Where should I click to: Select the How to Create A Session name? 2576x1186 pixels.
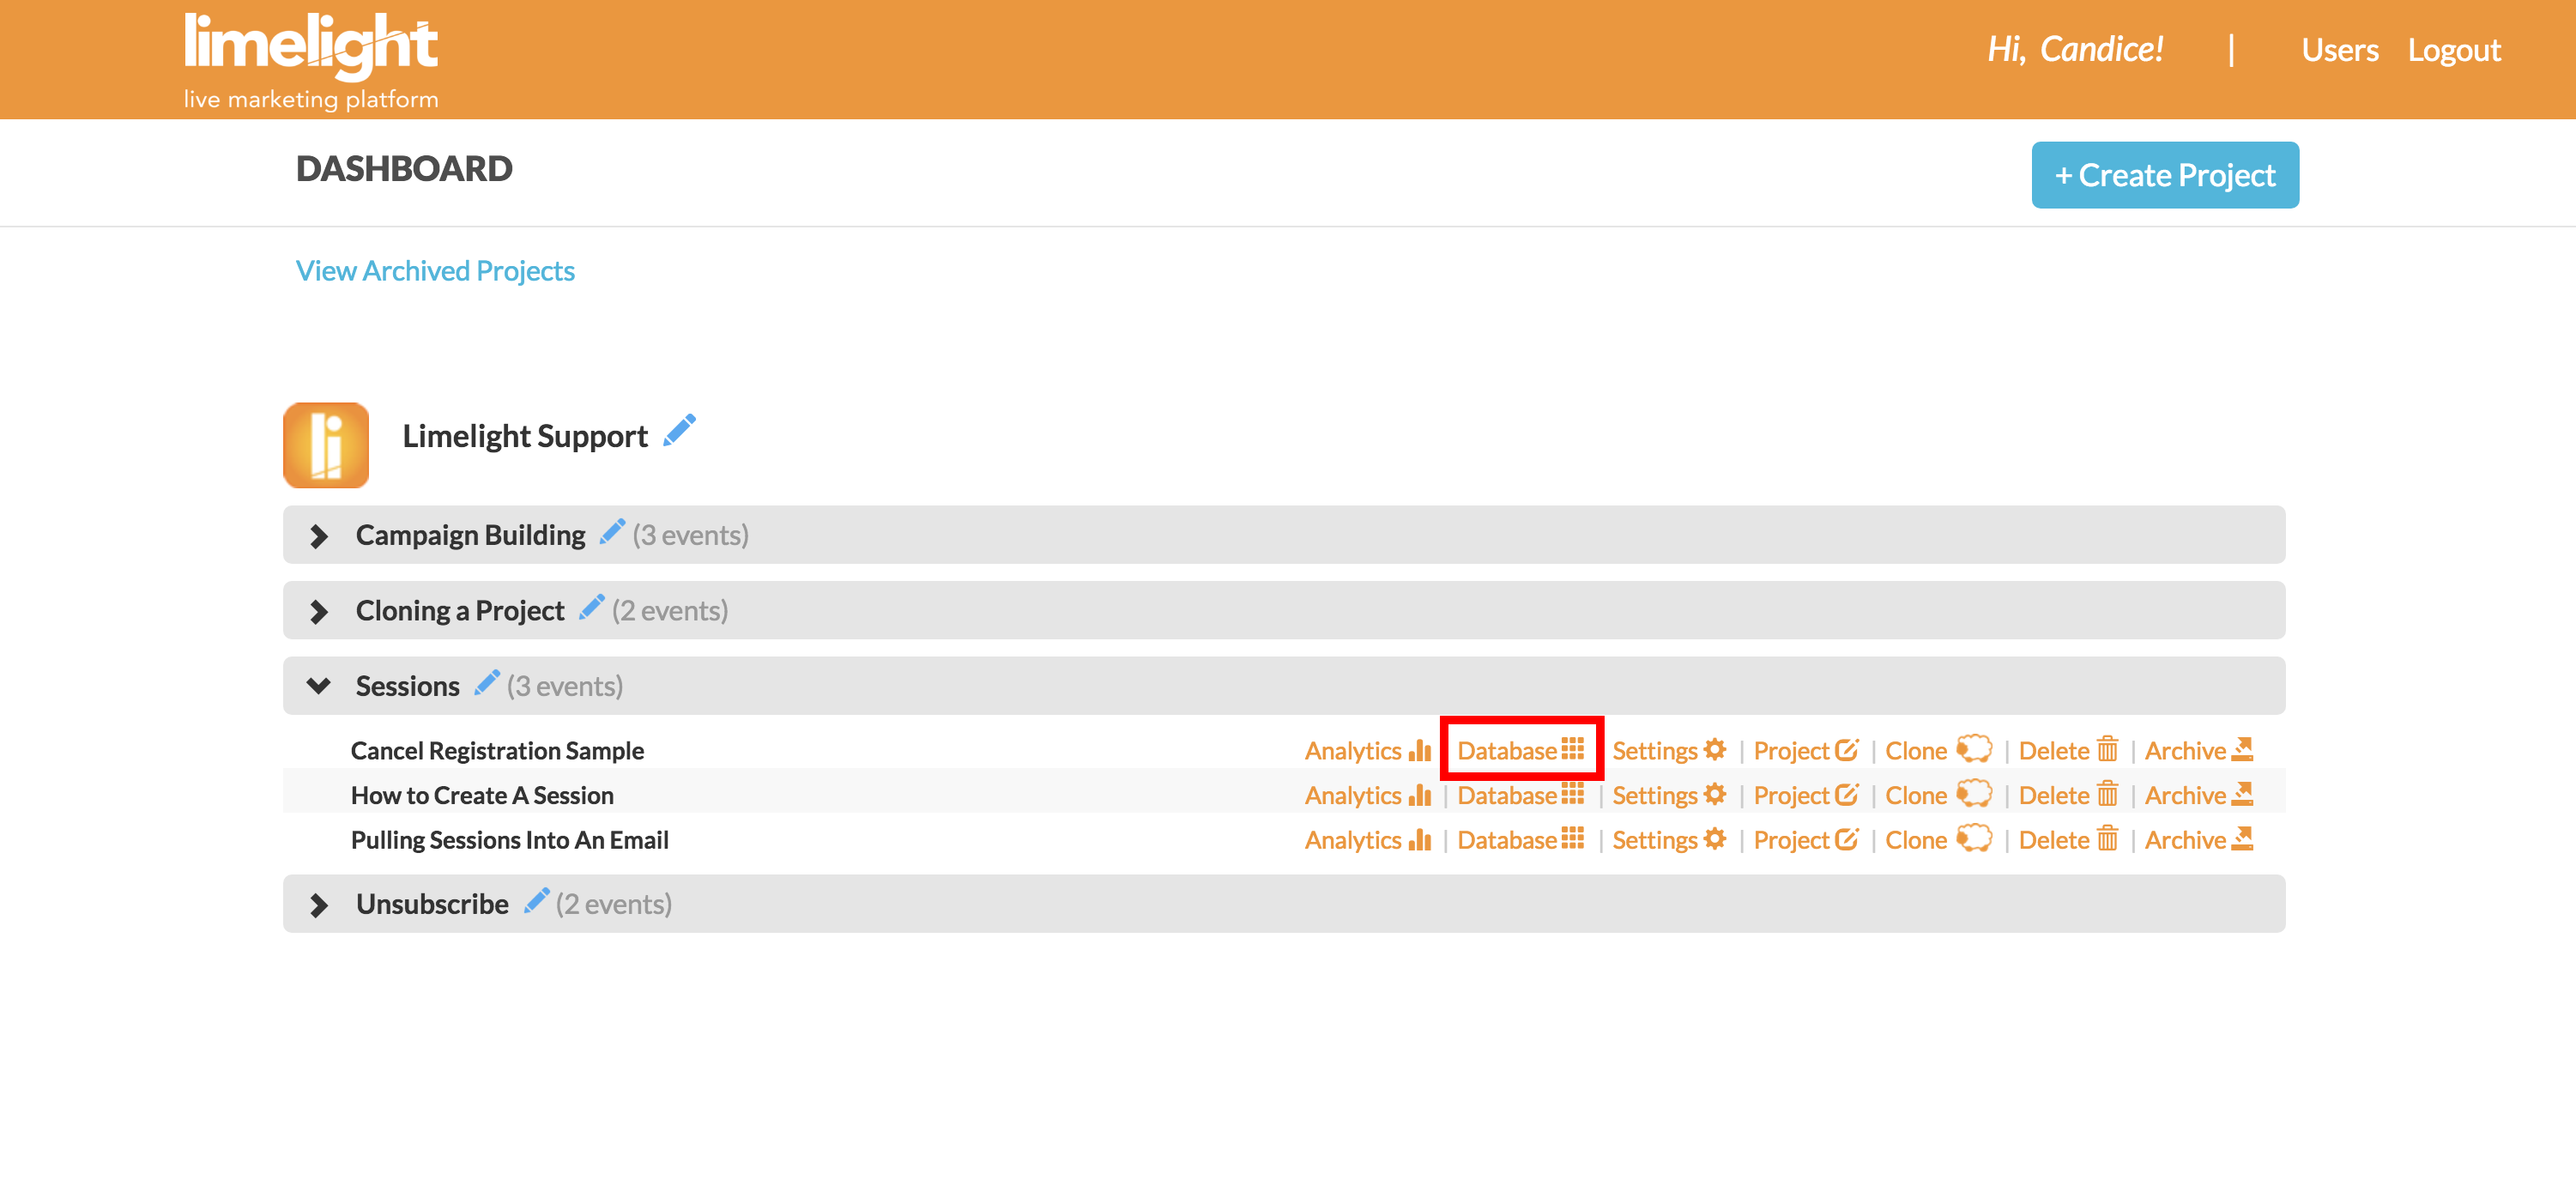pos(482,795)
